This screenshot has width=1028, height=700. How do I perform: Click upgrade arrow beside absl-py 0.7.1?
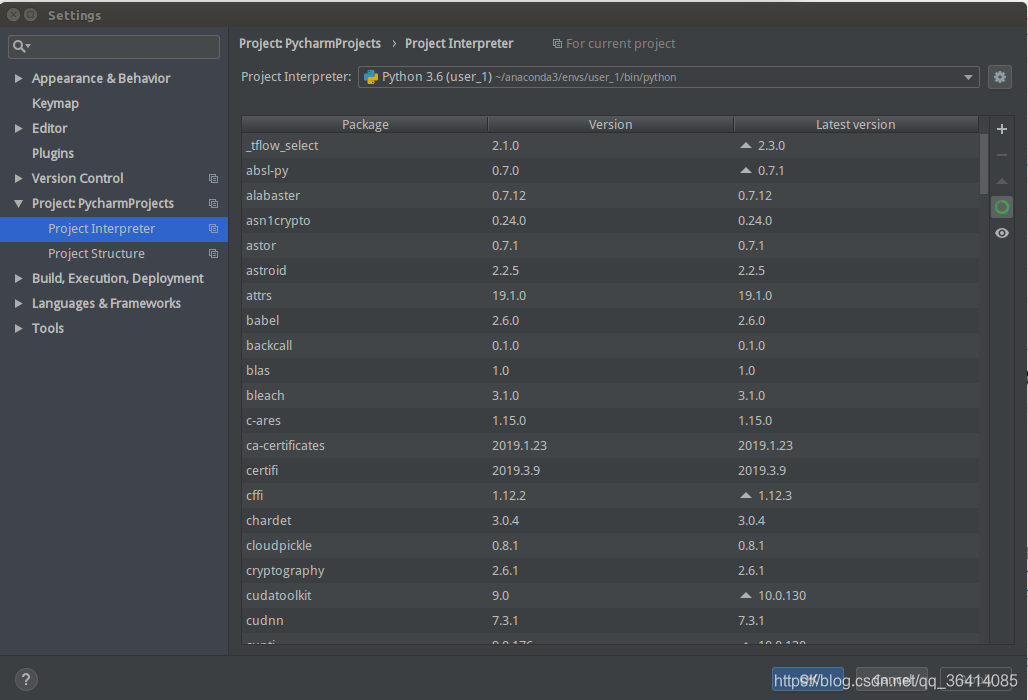point(745,170)
